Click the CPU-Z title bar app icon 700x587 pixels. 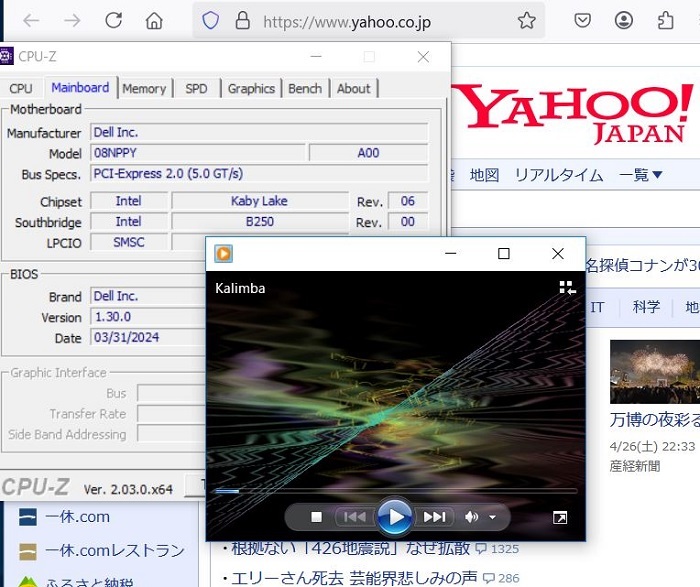(6, 57)
